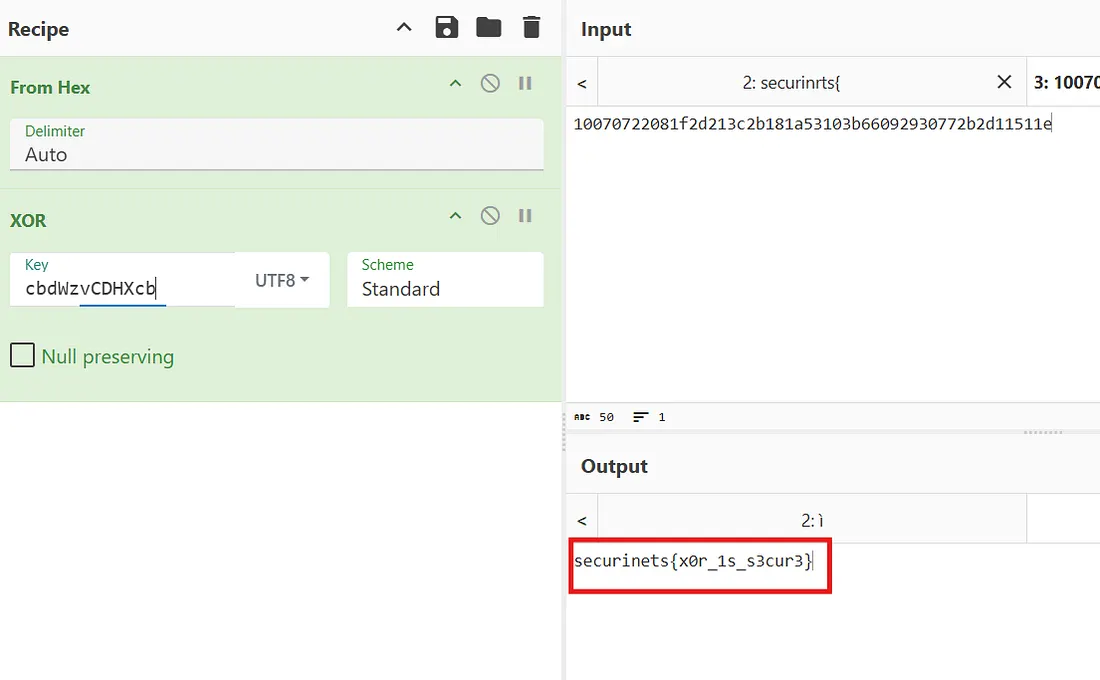Screen dimensions: 1100x680
Task: Go to previous output tab arrow
Action: (x=582, y=521)
